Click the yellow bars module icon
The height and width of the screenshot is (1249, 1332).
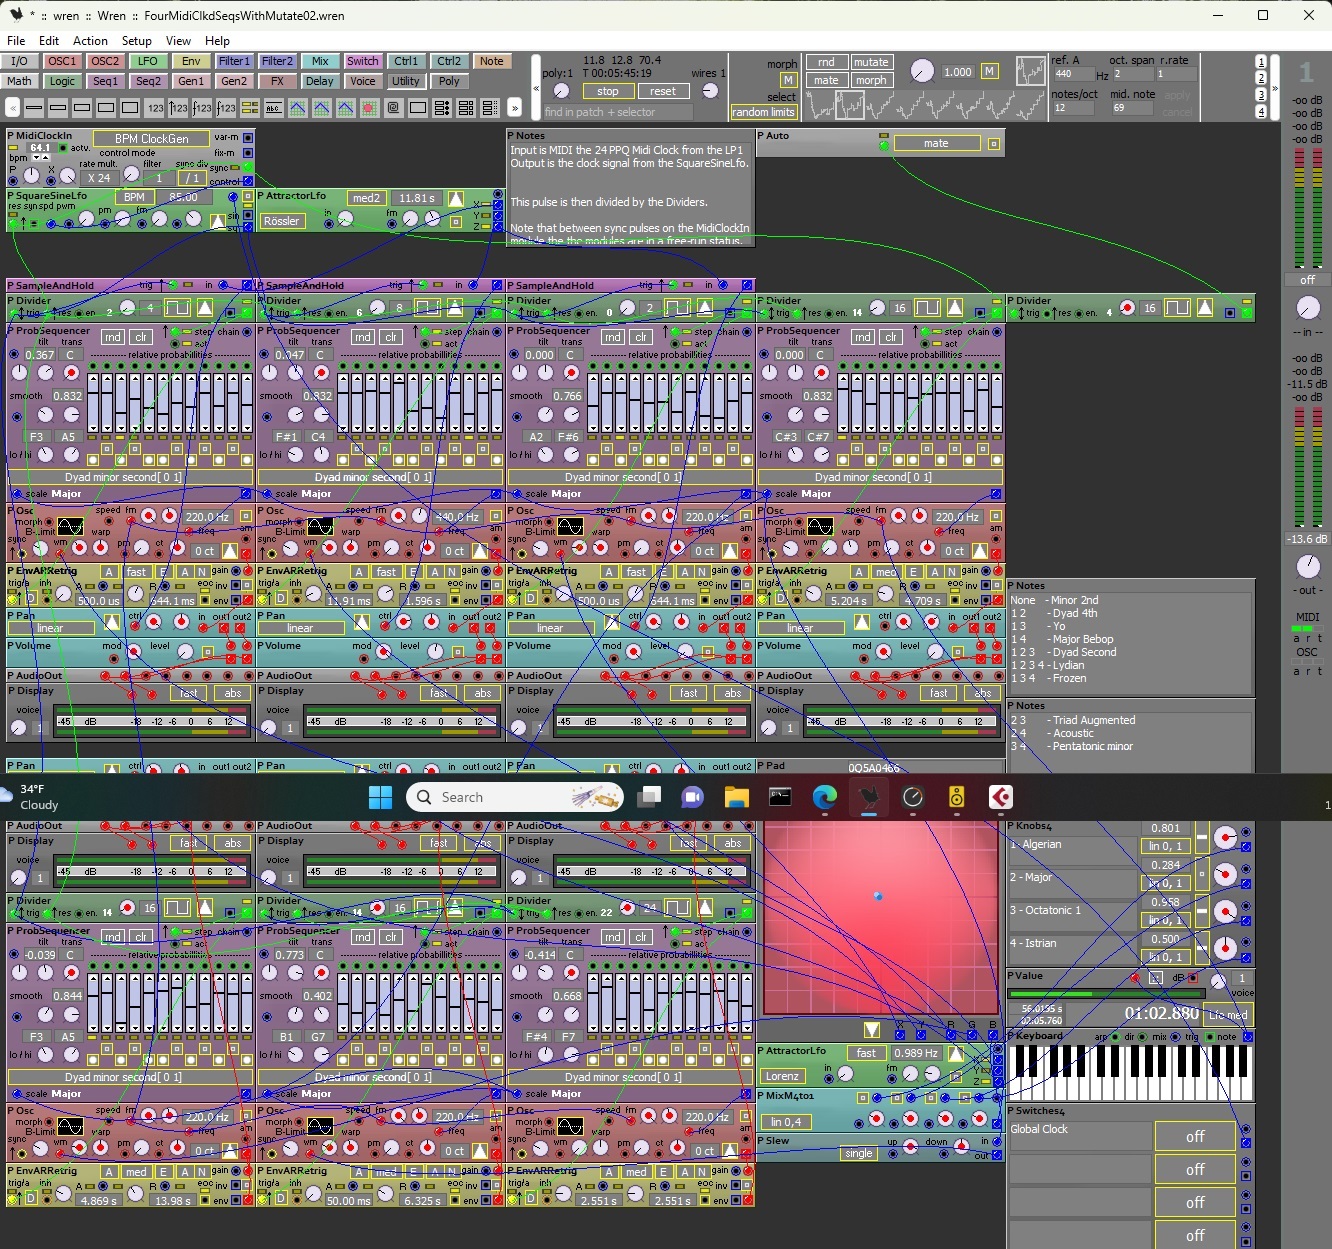click(x=249, y=108)
